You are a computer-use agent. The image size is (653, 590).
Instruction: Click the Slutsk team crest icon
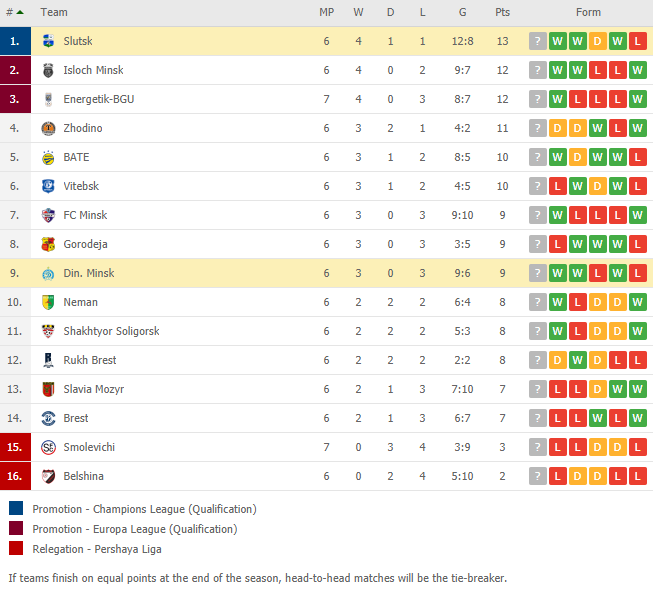48,41
